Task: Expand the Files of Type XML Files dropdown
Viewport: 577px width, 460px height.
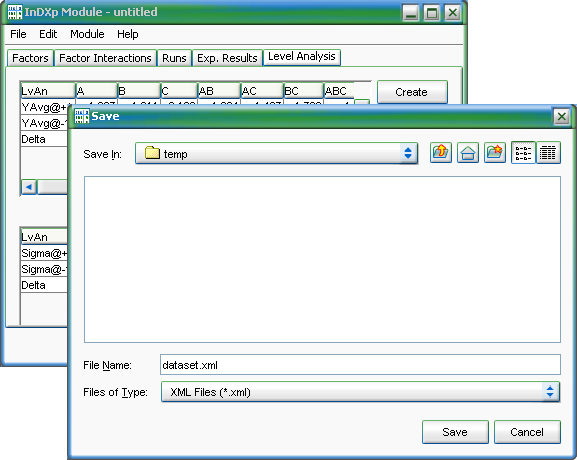Action: coord(360,392)
